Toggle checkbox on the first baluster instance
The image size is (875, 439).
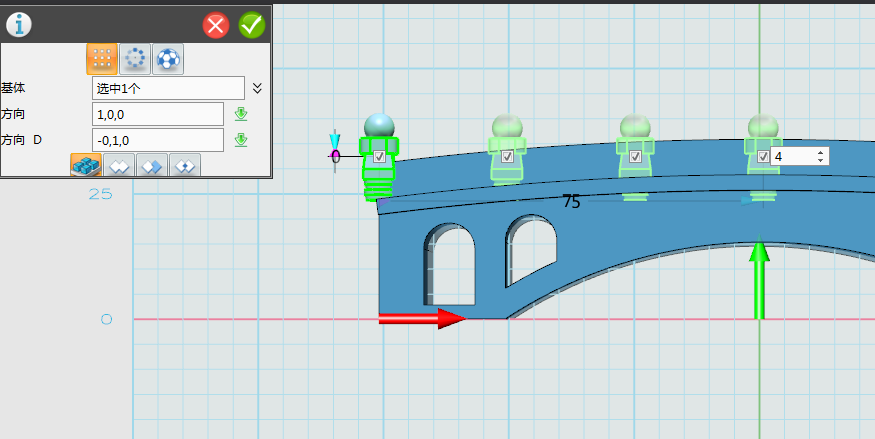click(379, 157)
